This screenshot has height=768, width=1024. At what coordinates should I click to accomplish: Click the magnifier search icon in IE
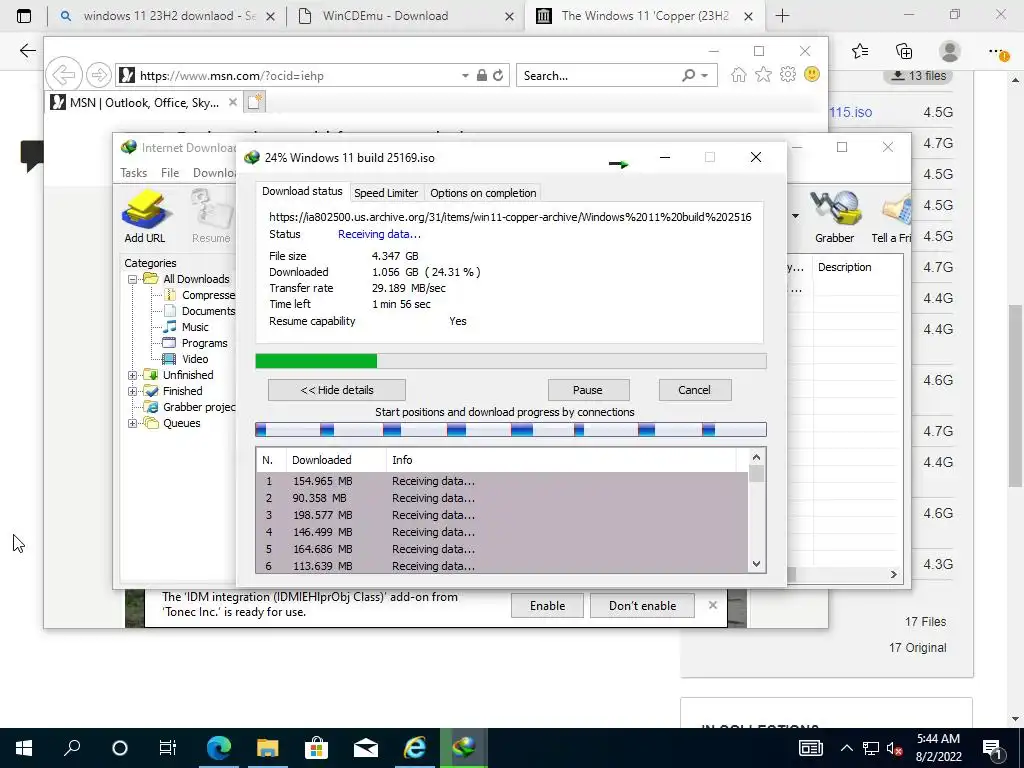(x=688, y=75)
